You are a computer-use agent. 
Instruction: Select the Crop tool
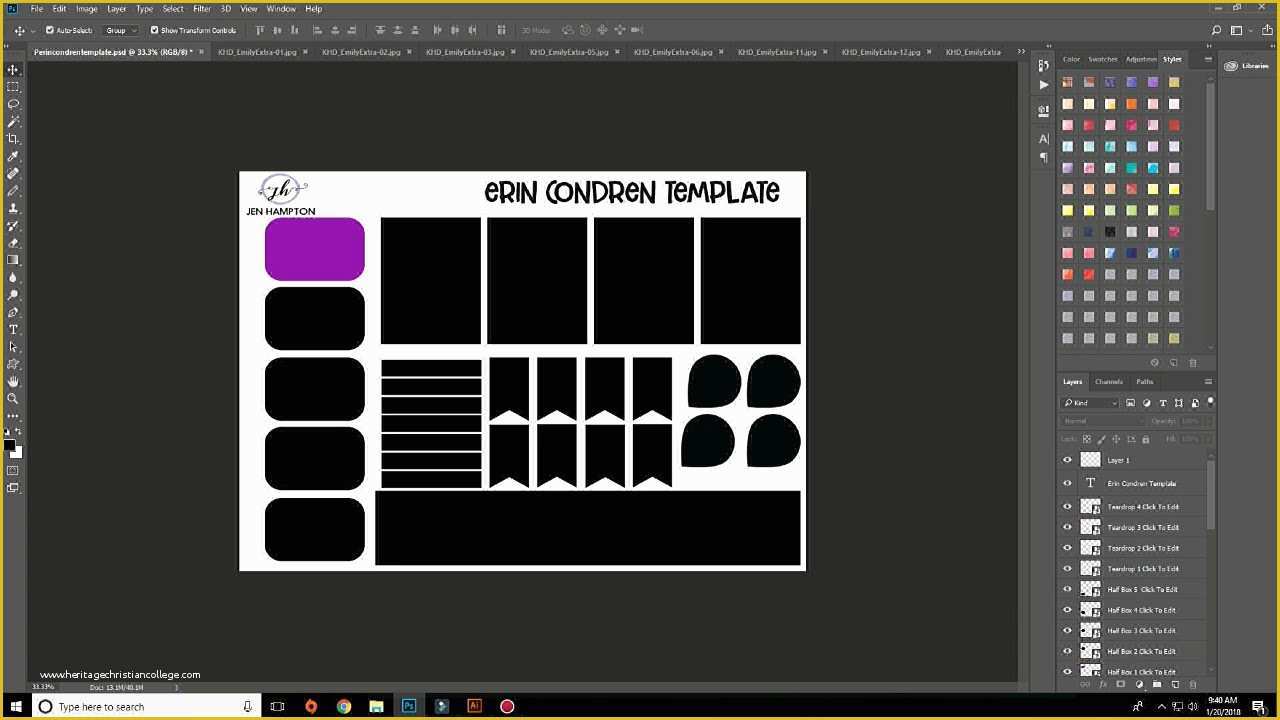[13, 139]
